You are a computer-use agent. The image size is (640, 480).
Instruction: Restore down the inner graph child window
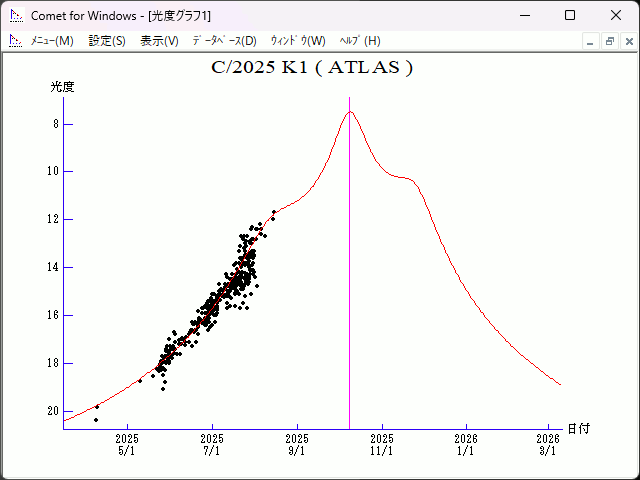(x=609, y=41)
